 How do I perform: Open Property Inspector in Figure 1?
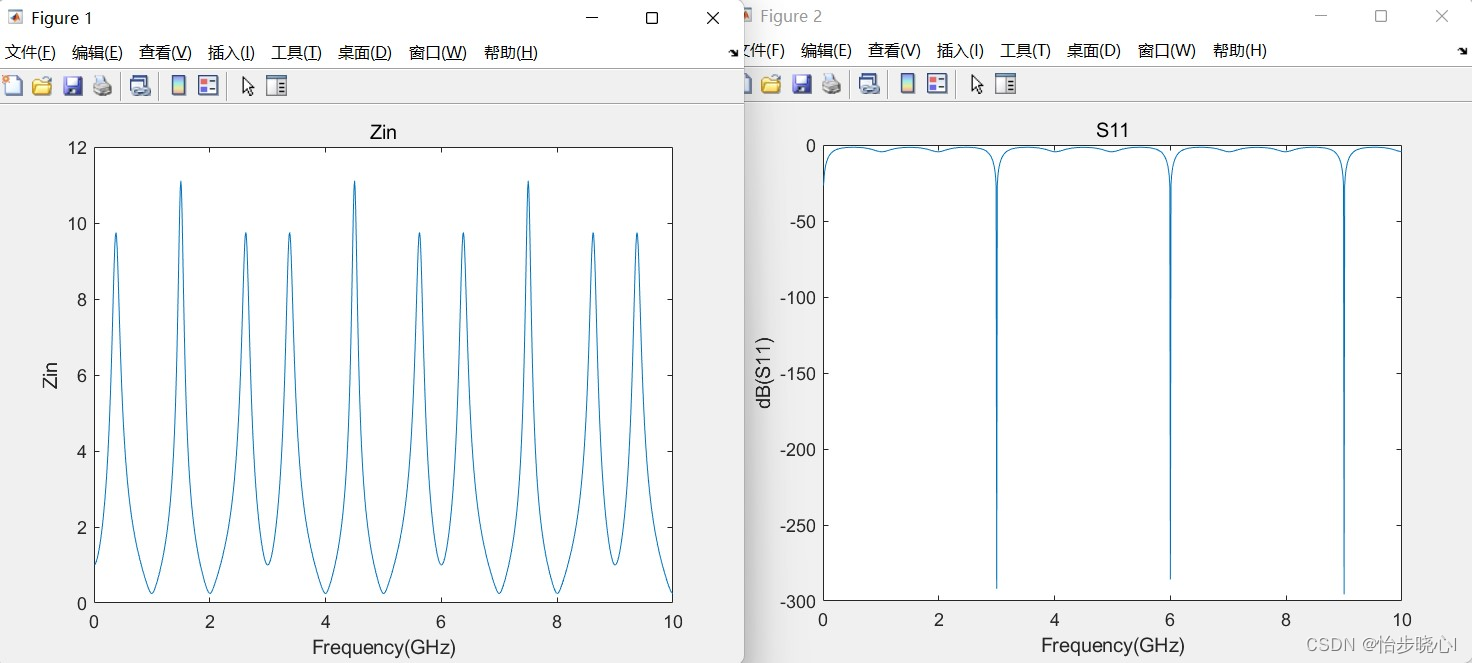click(277, 86)
